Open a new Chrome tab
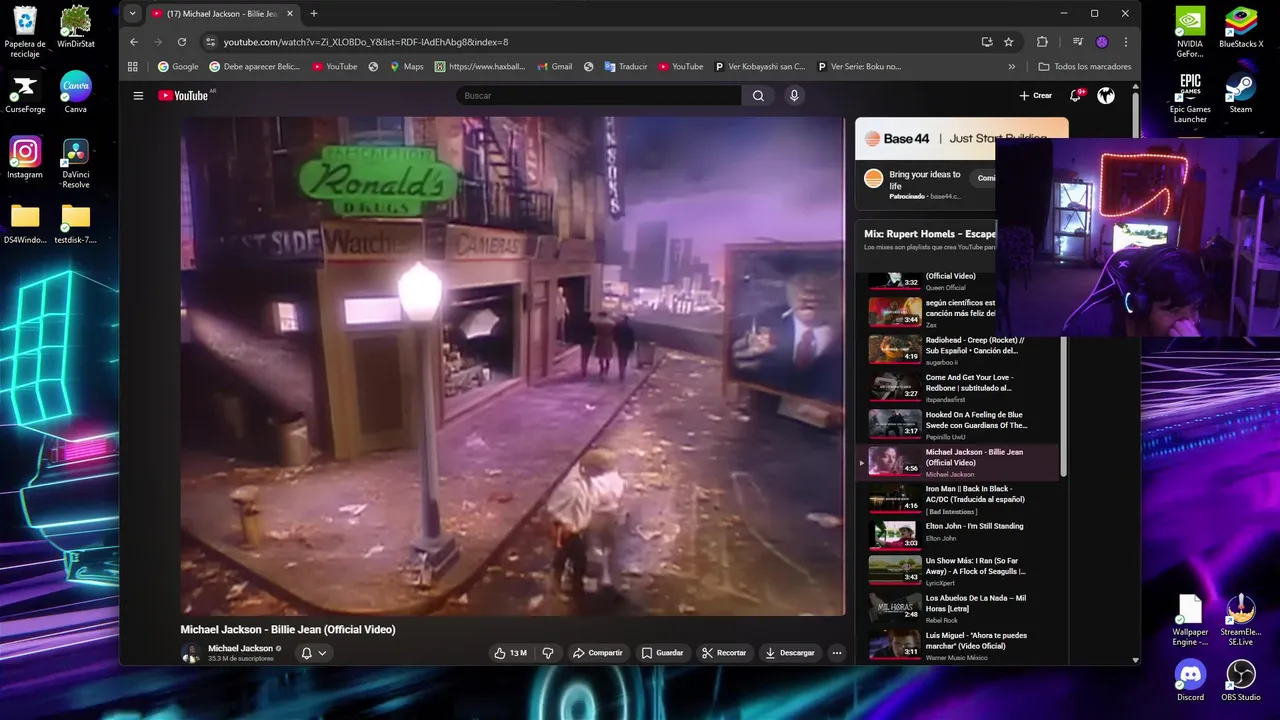 (x=314, y=14)
